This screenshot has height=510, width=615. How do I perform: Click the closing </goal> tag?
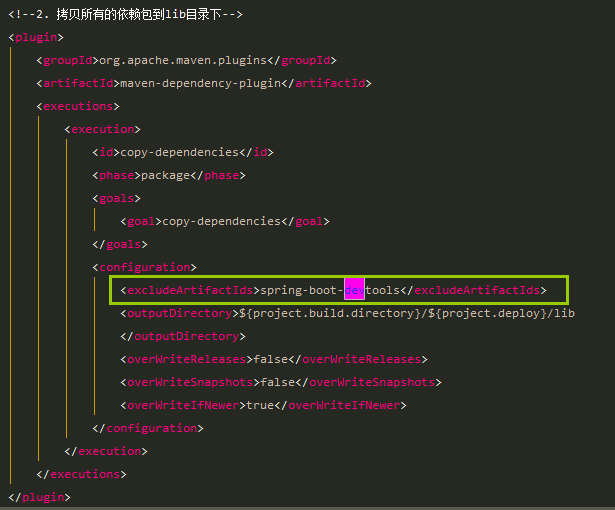305,221
